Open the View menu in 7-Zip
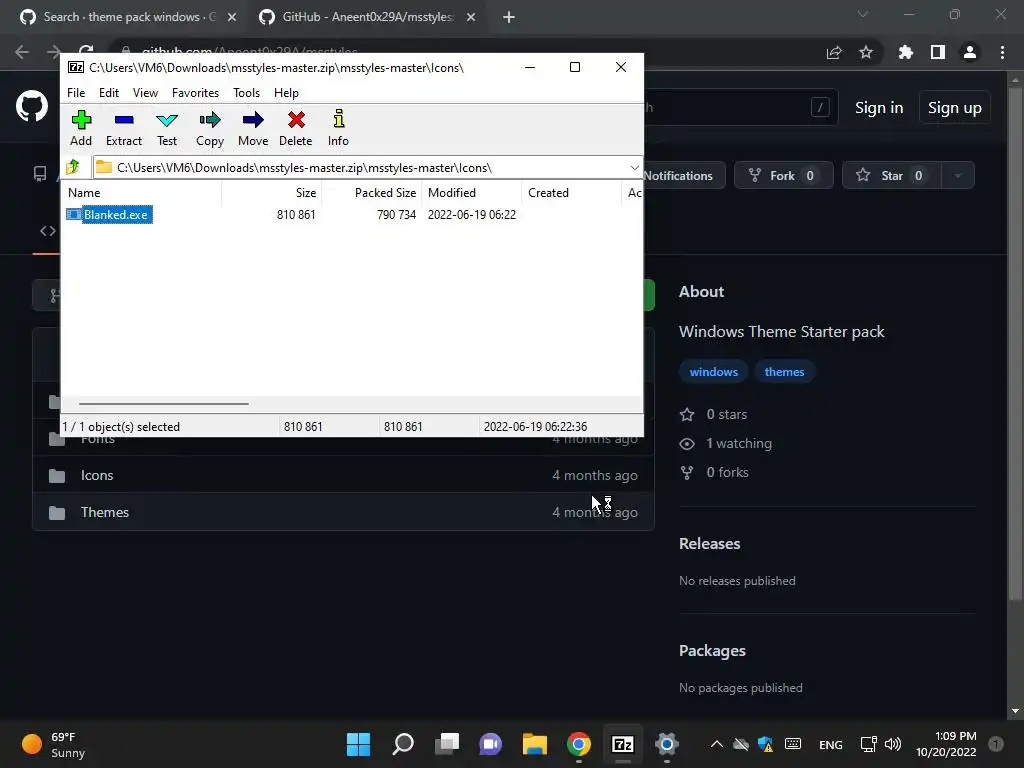This screenshot has width=1024, height=768. point(145,93)
